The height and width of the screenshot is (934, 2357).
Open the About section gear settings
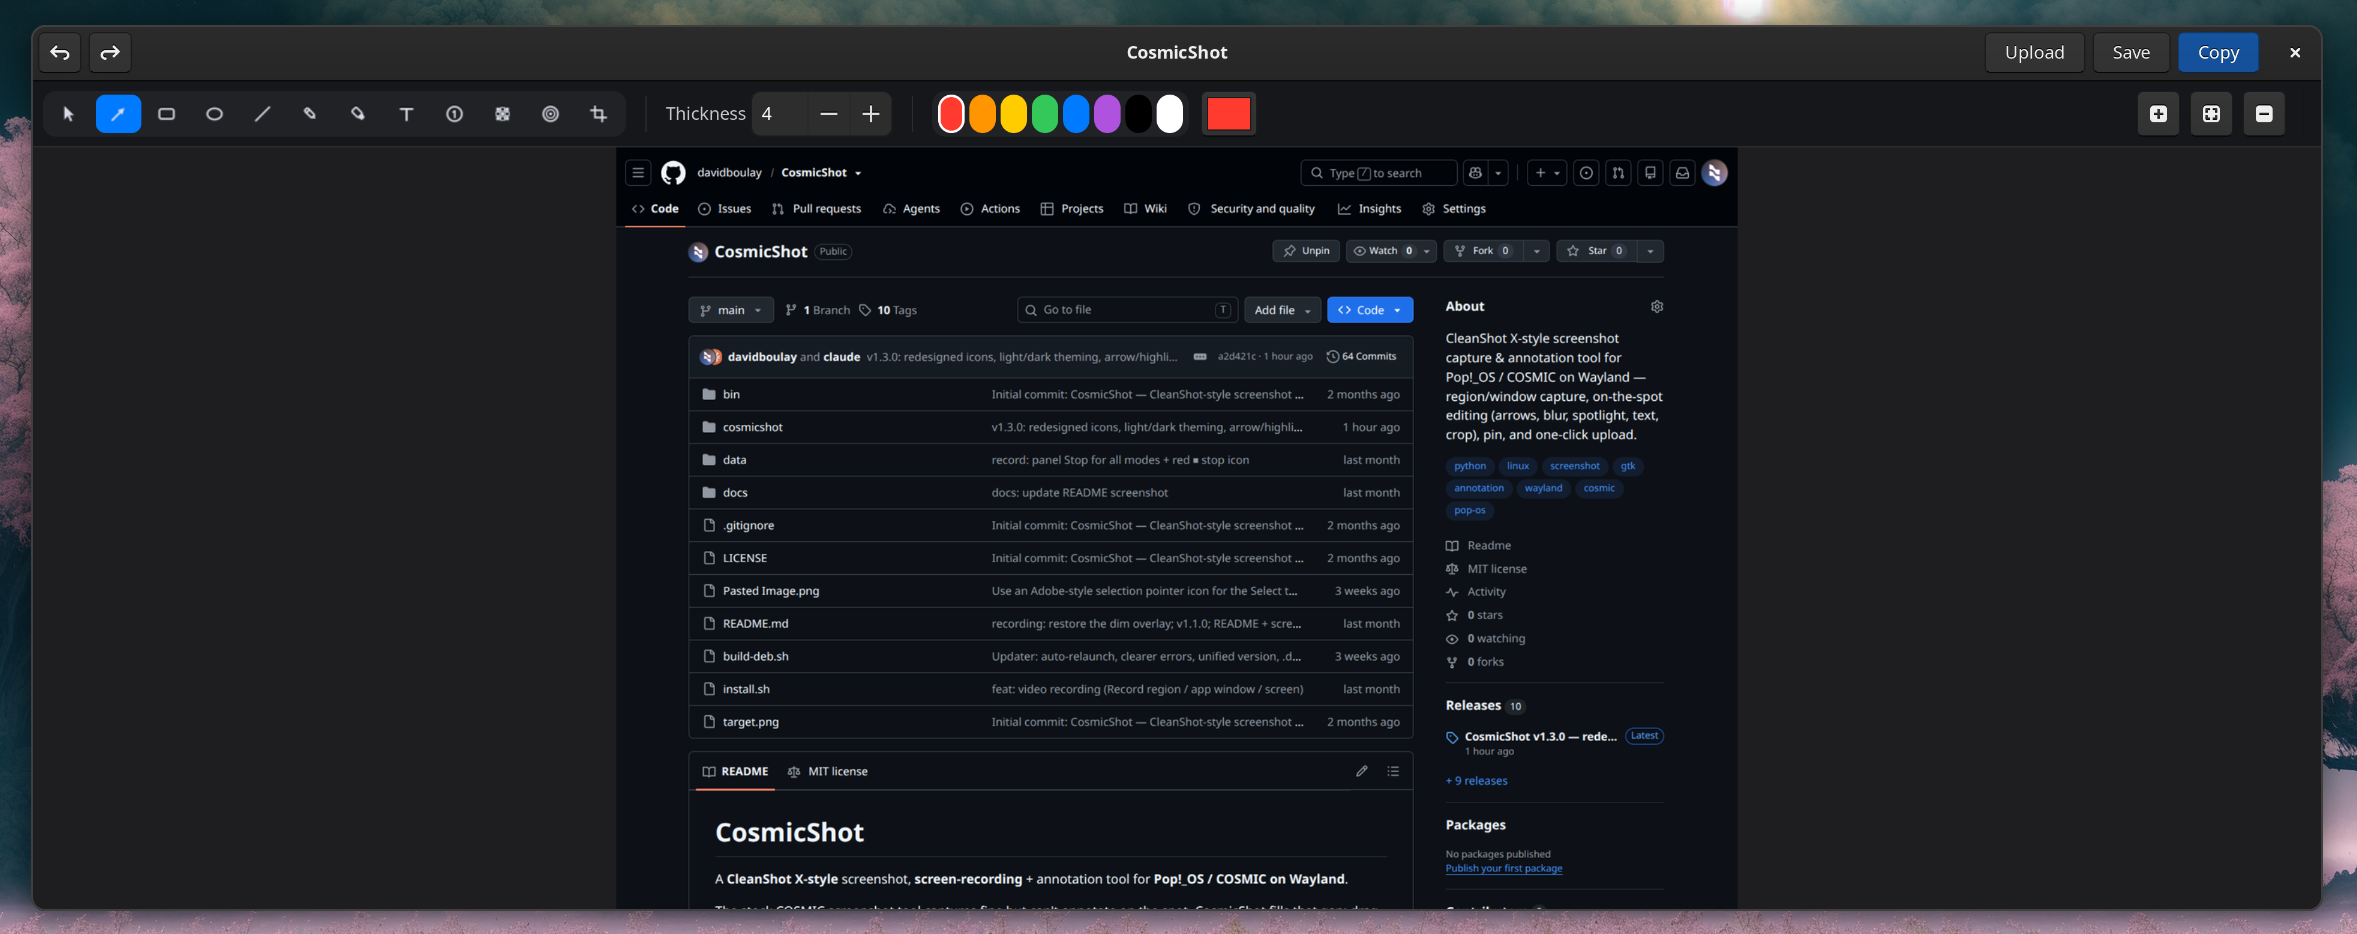pyautogui.click(x=1657, y=307)
